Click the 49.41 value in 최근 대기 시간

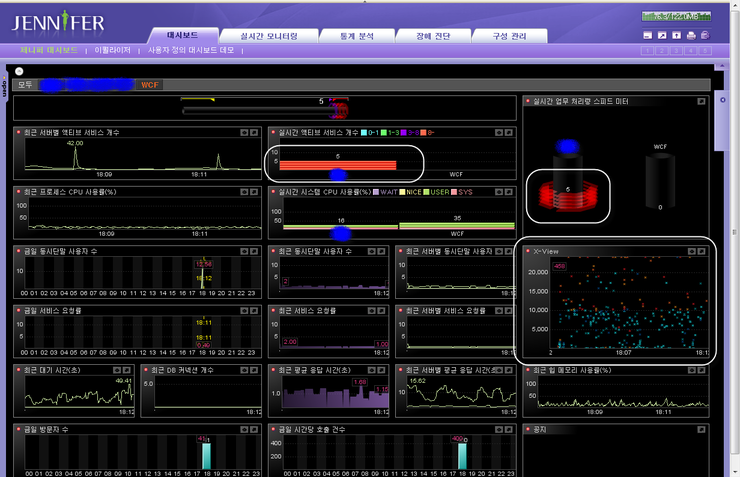(x=124, y=380)
